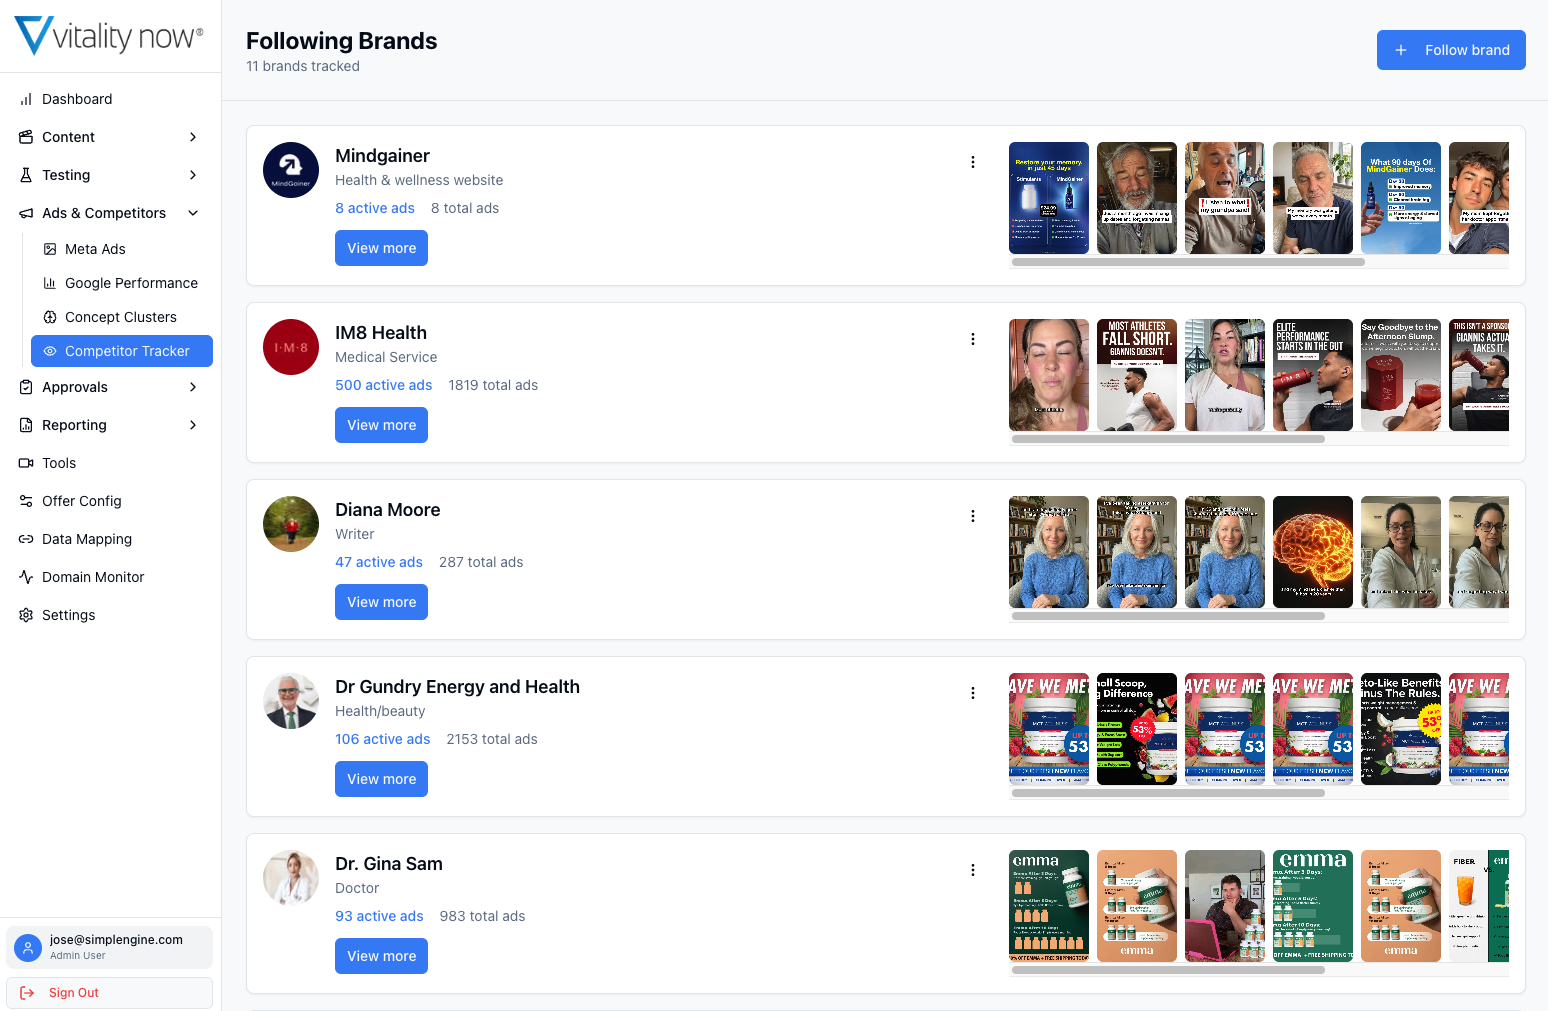The width and height of the screenshot is (1548, 1011).
Task: Click the Mindgainer brand logo
Action: (x=291, y=170)
